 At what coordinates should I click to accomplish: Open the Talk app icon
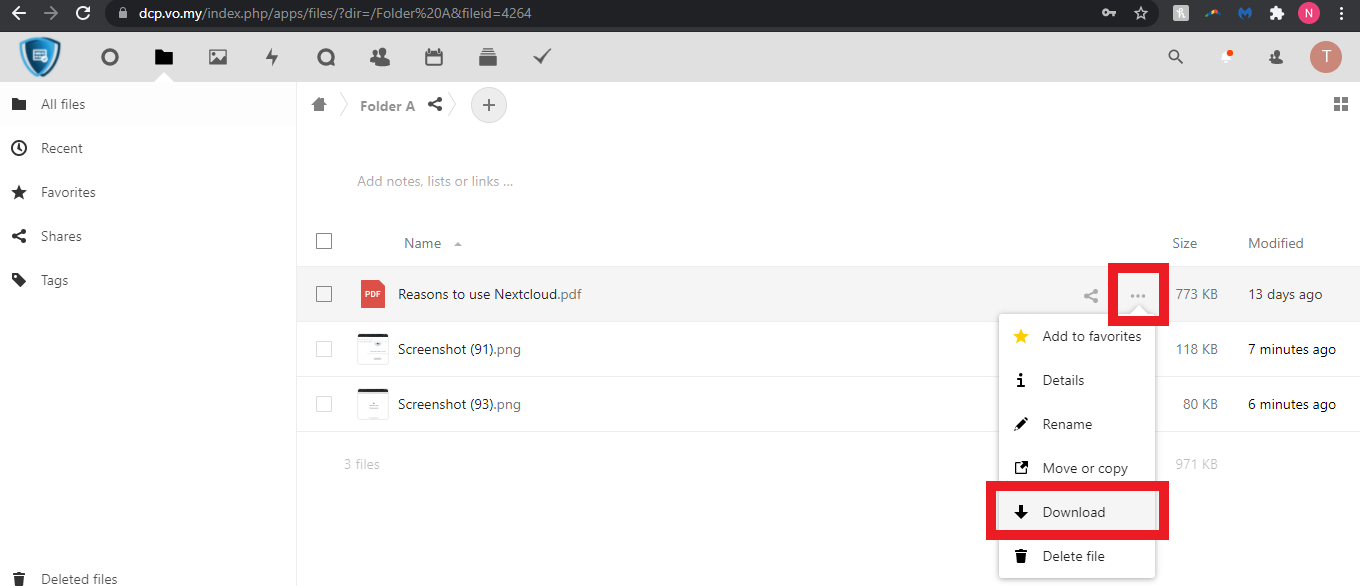(326, 57)
